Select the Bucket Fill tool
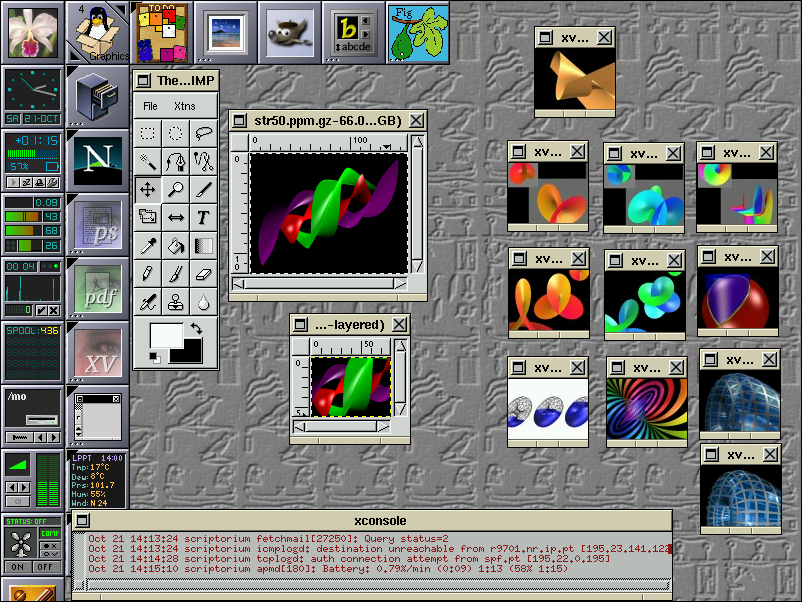Screen dimensions: 802x602 [x=176, y=245]
